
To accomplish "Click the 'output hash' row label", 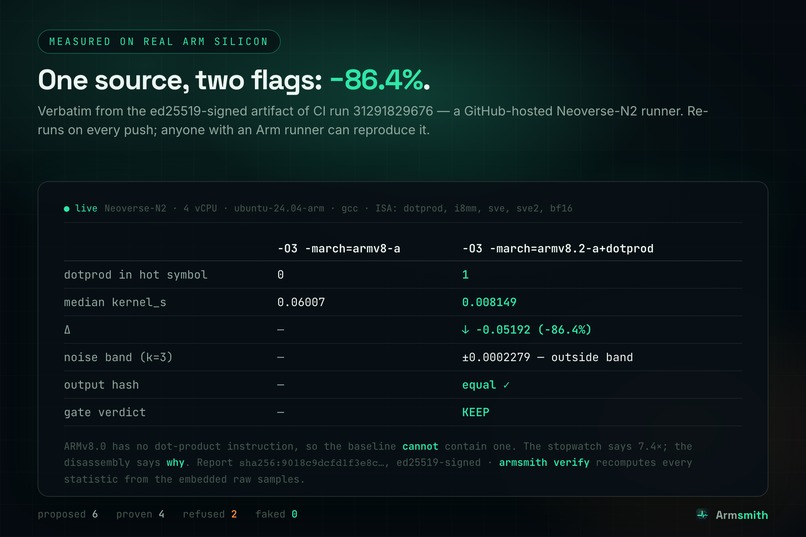I will click(101, 385).
